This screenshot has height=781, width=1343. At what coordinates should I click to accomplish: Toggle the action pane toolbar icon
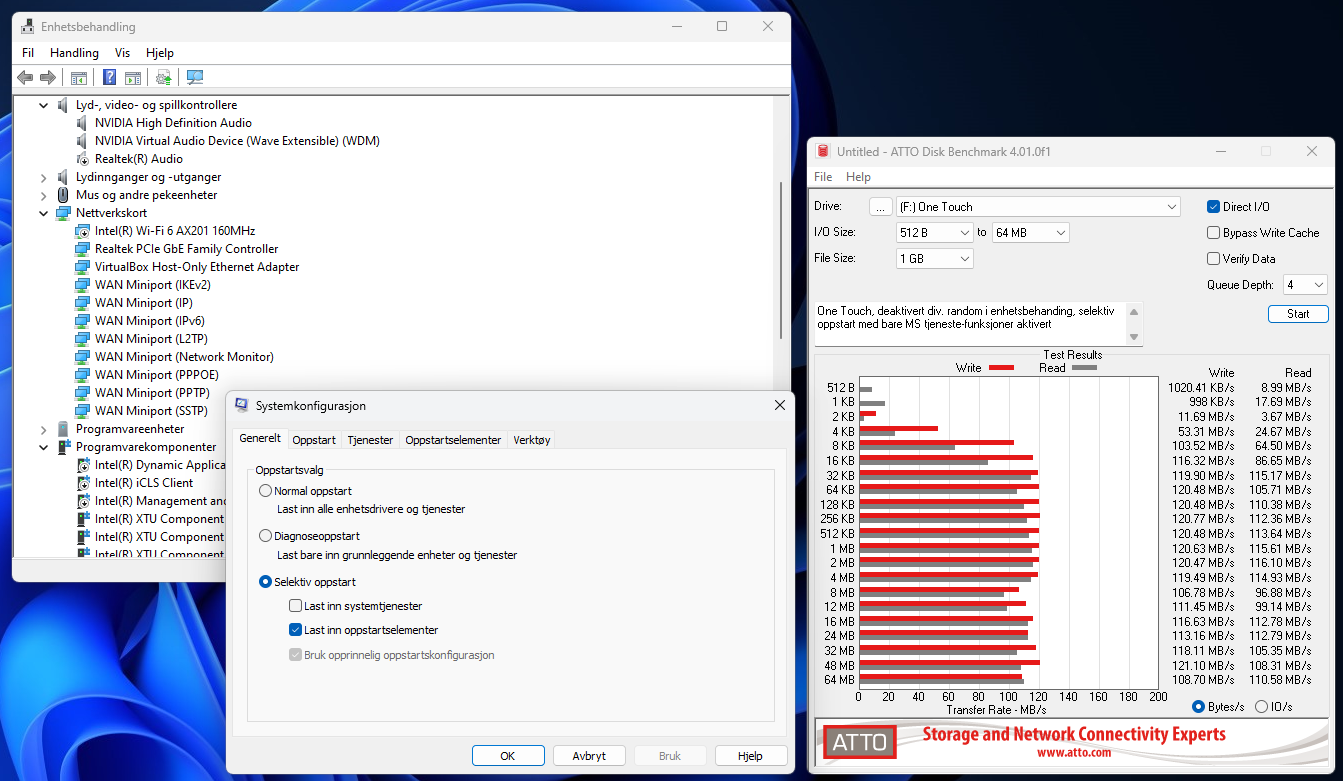coord(132,77)
